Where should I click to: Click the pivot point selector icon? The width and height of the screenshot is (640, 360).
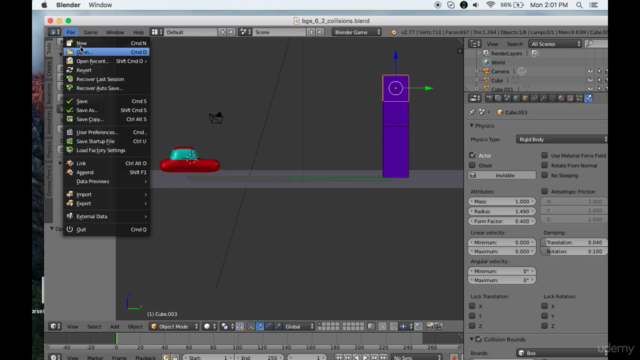coord(227,326)
